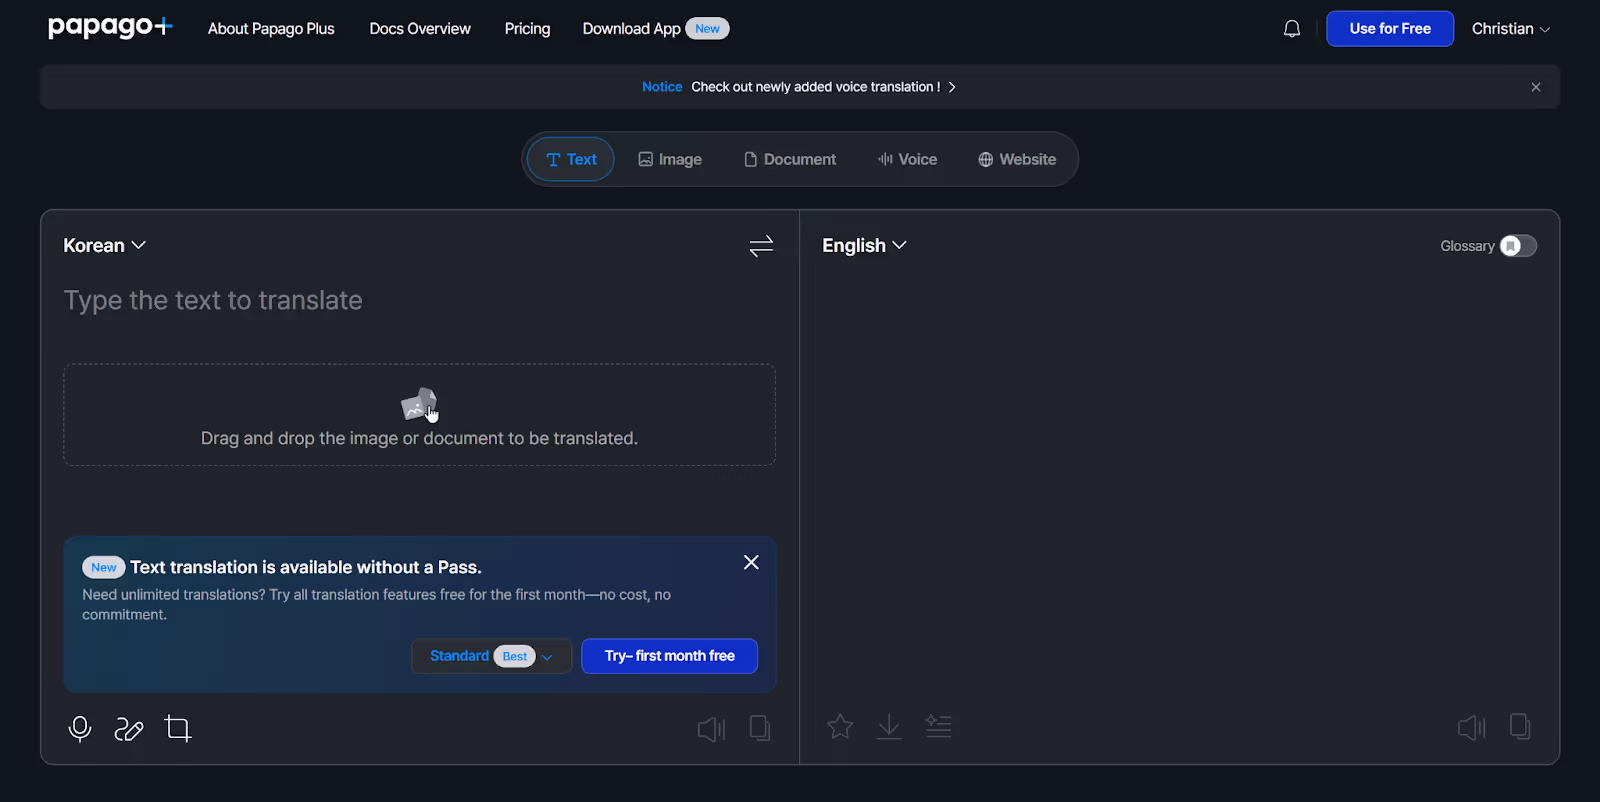Switch to the Website translation tab
This screenshot has width=1600, height=802.
click(x=1017, y=159)
